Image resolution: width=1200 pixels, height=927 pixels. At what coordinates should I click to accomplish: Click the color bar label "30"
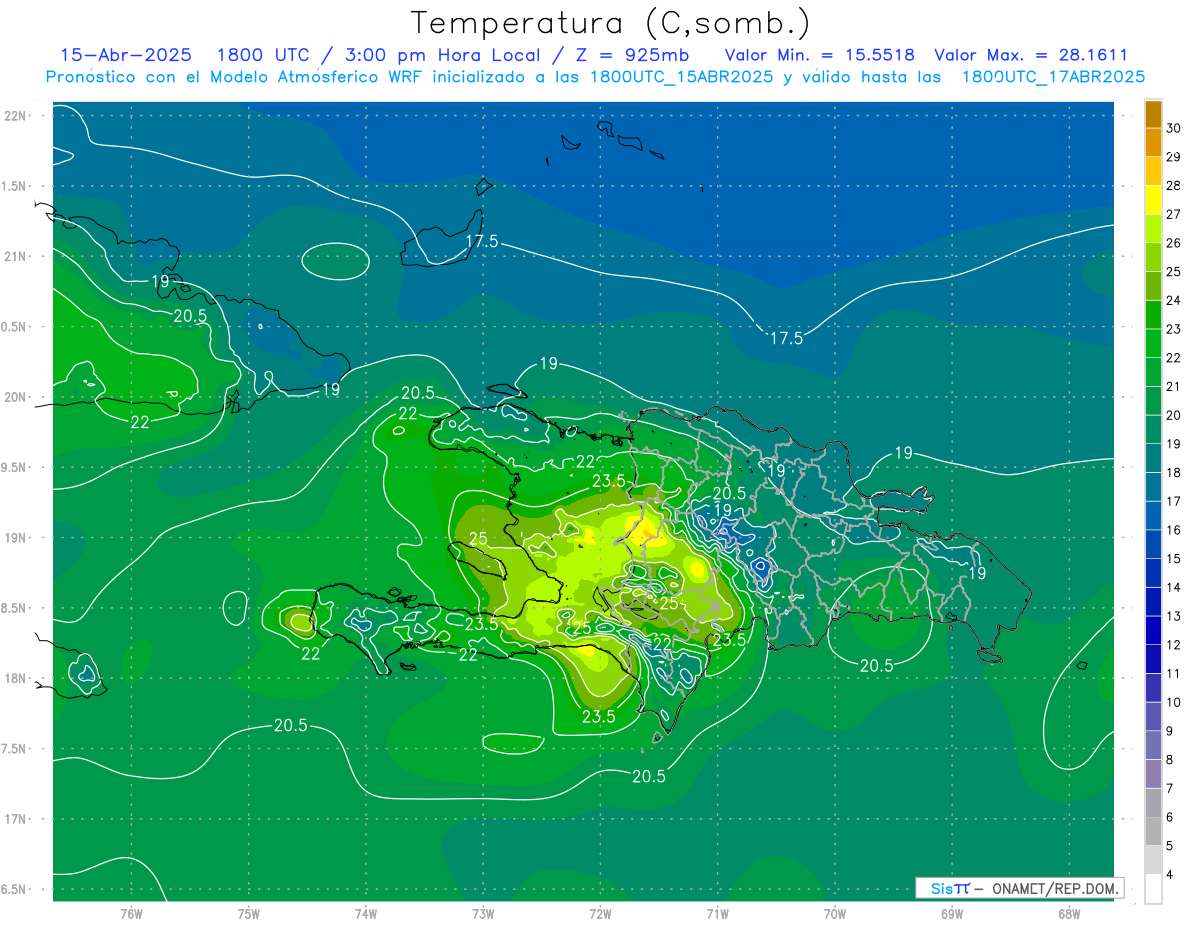click(x=1175, y=130)
